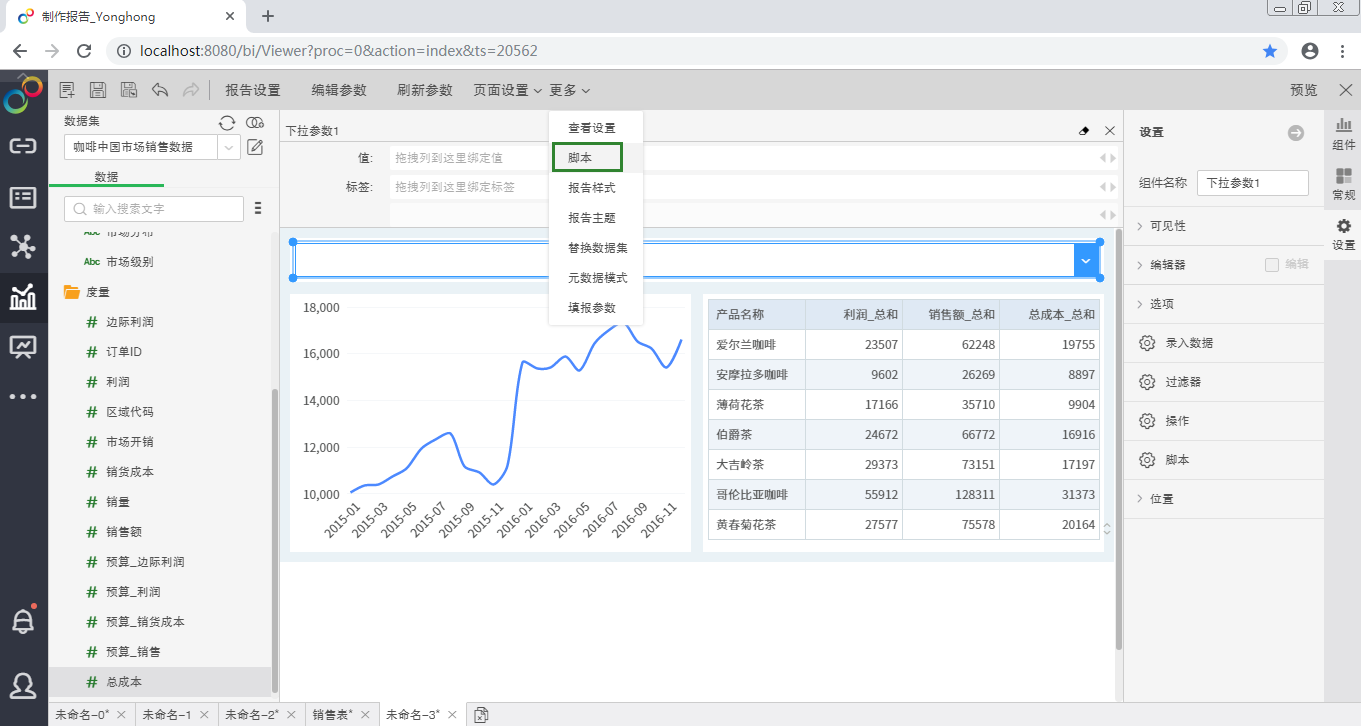Clear the binding with the eraser icon
The image size is (1361, 726).
click(1084, 131)
